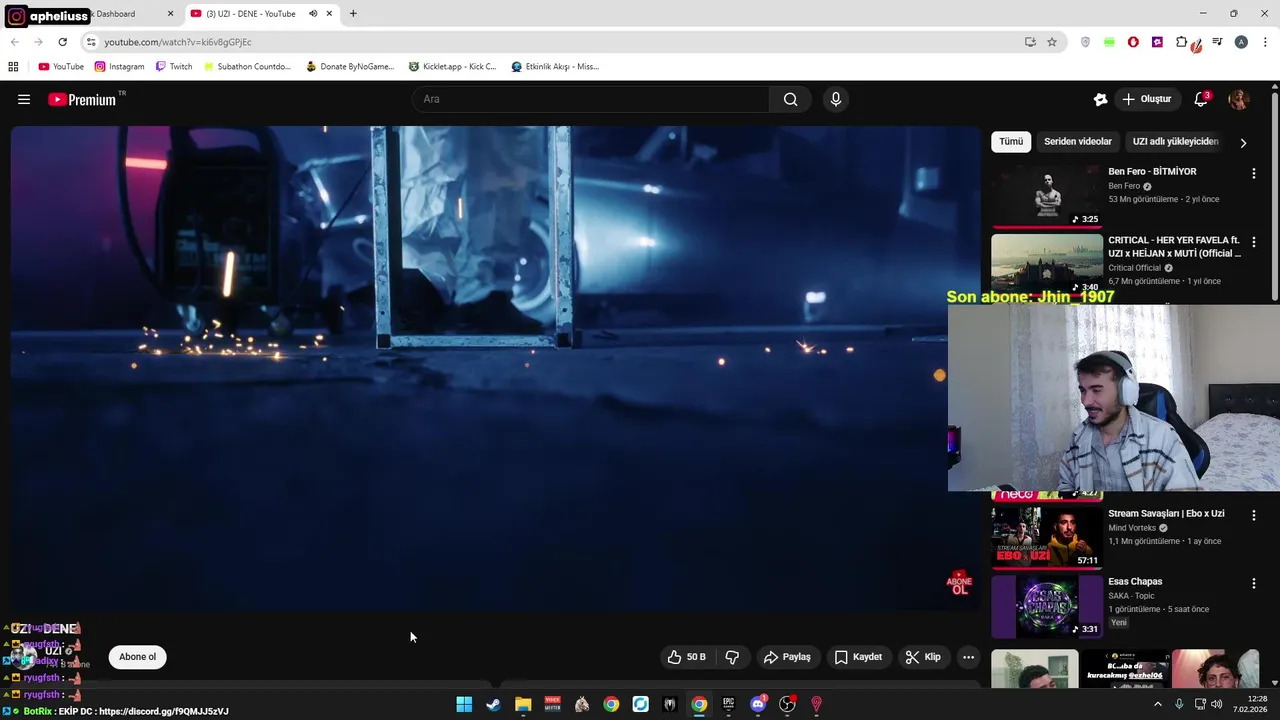Open a new browser tab

tap(353, 14)
